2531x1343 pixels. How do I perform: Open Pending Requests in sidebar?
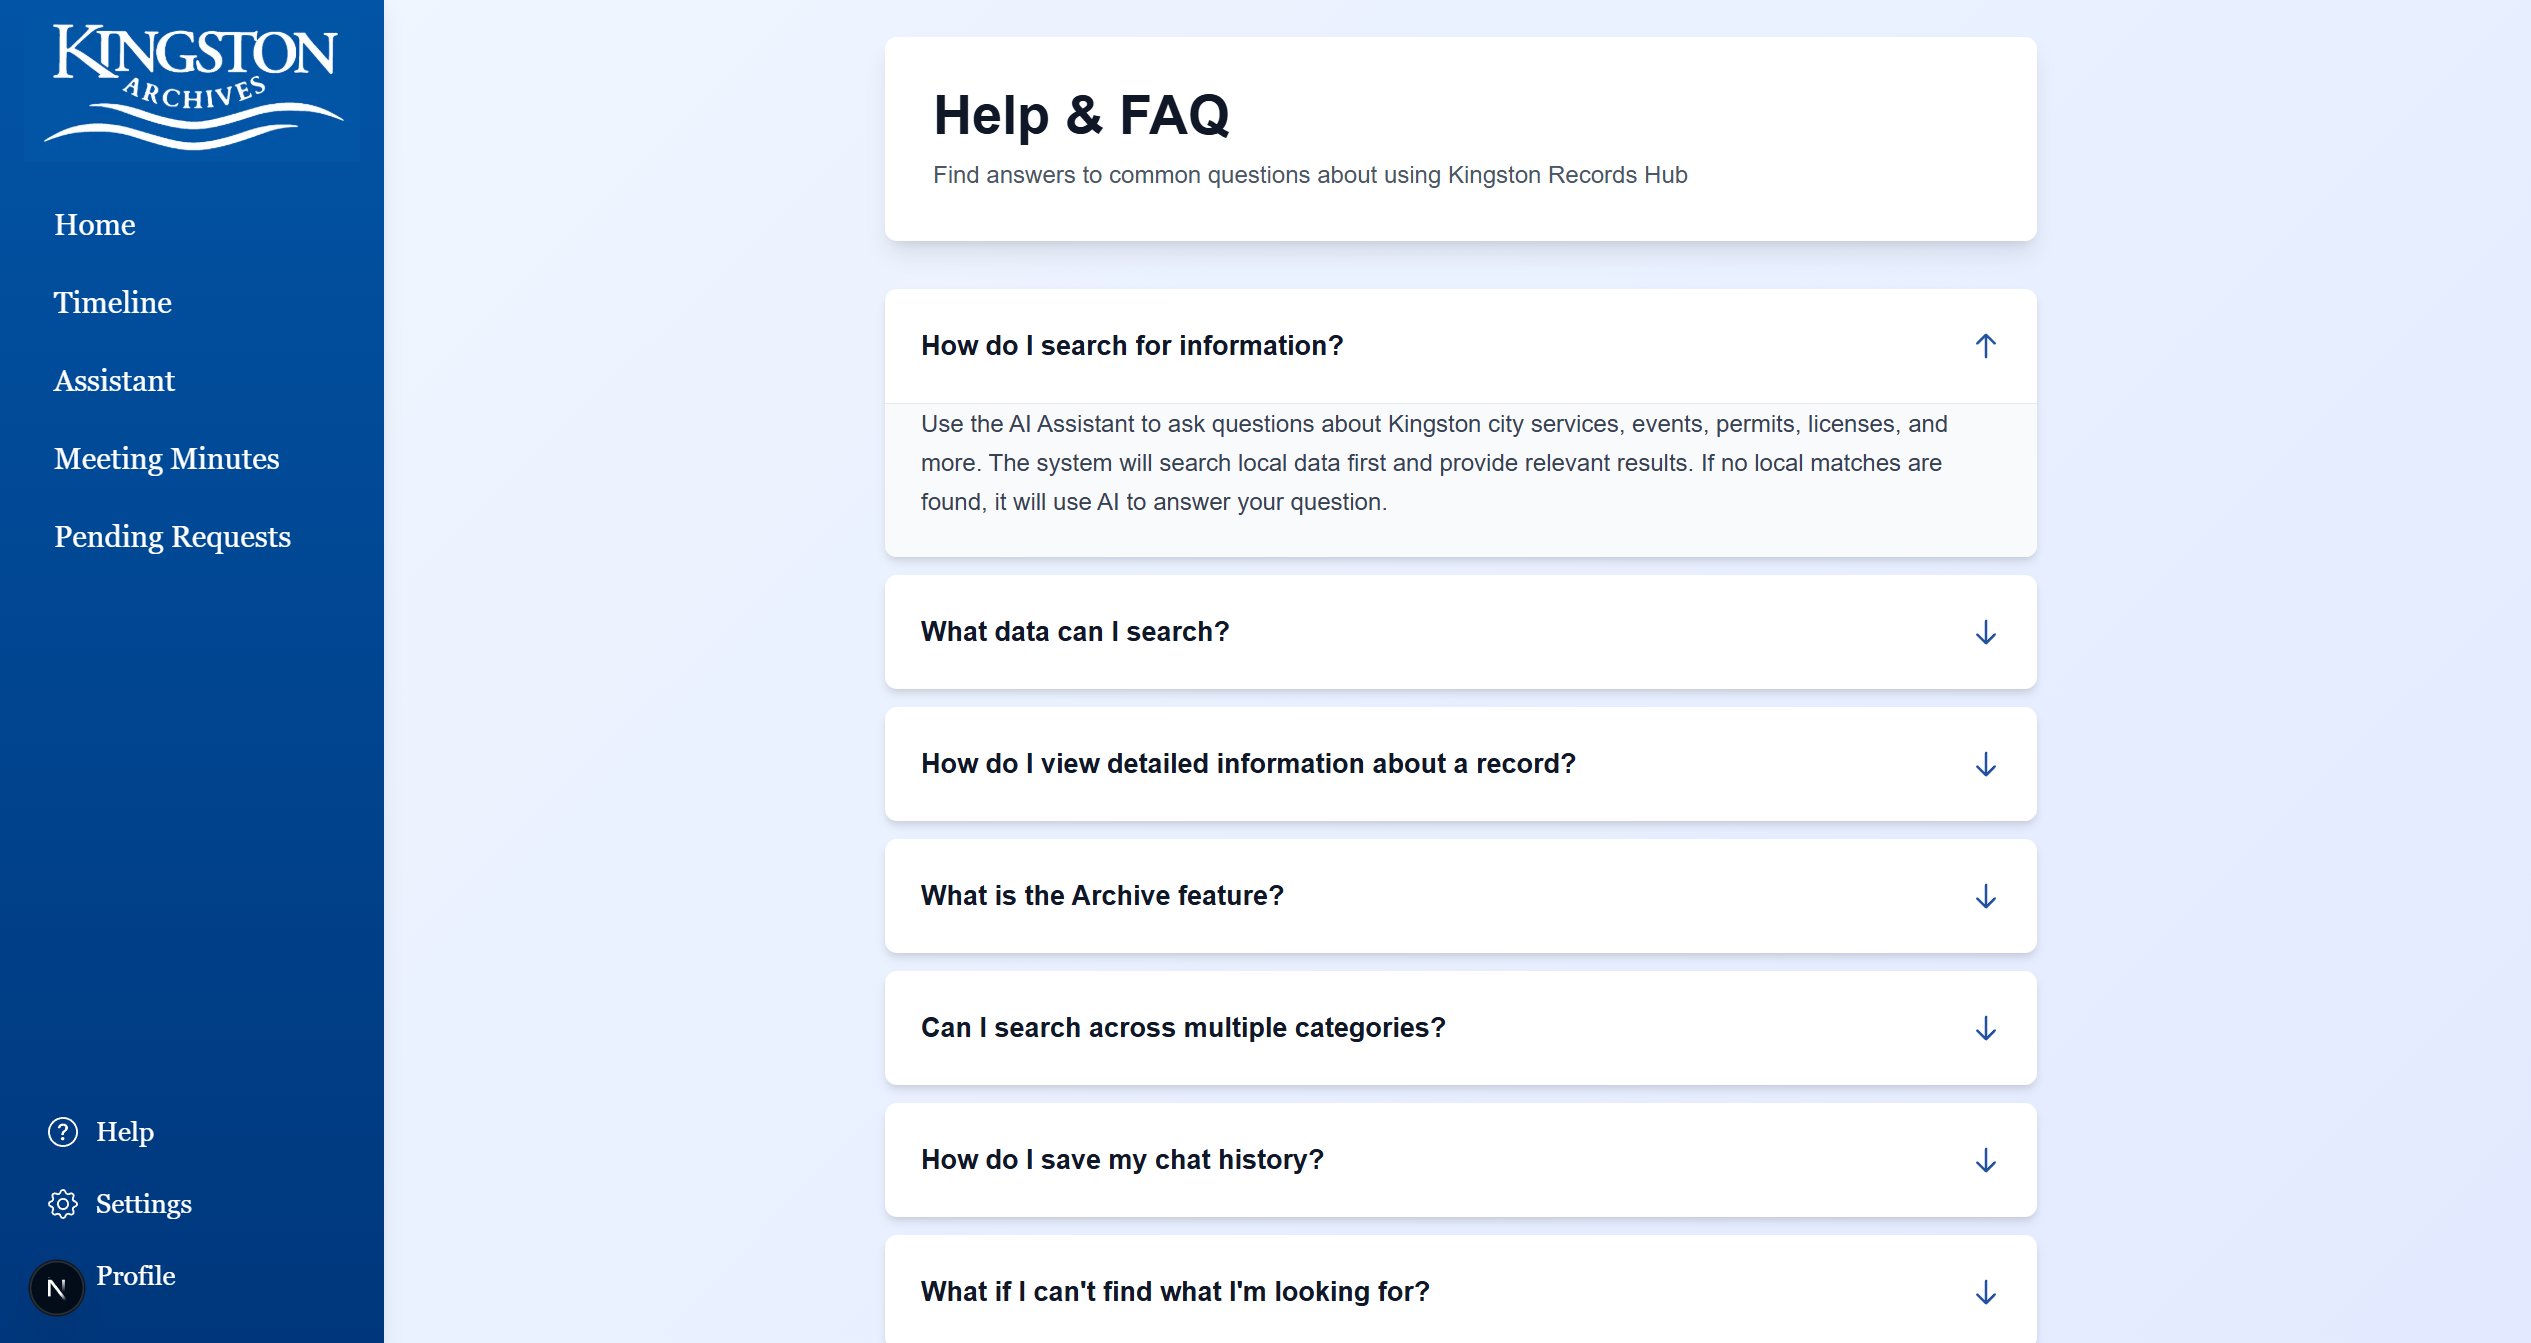[172, 537]
